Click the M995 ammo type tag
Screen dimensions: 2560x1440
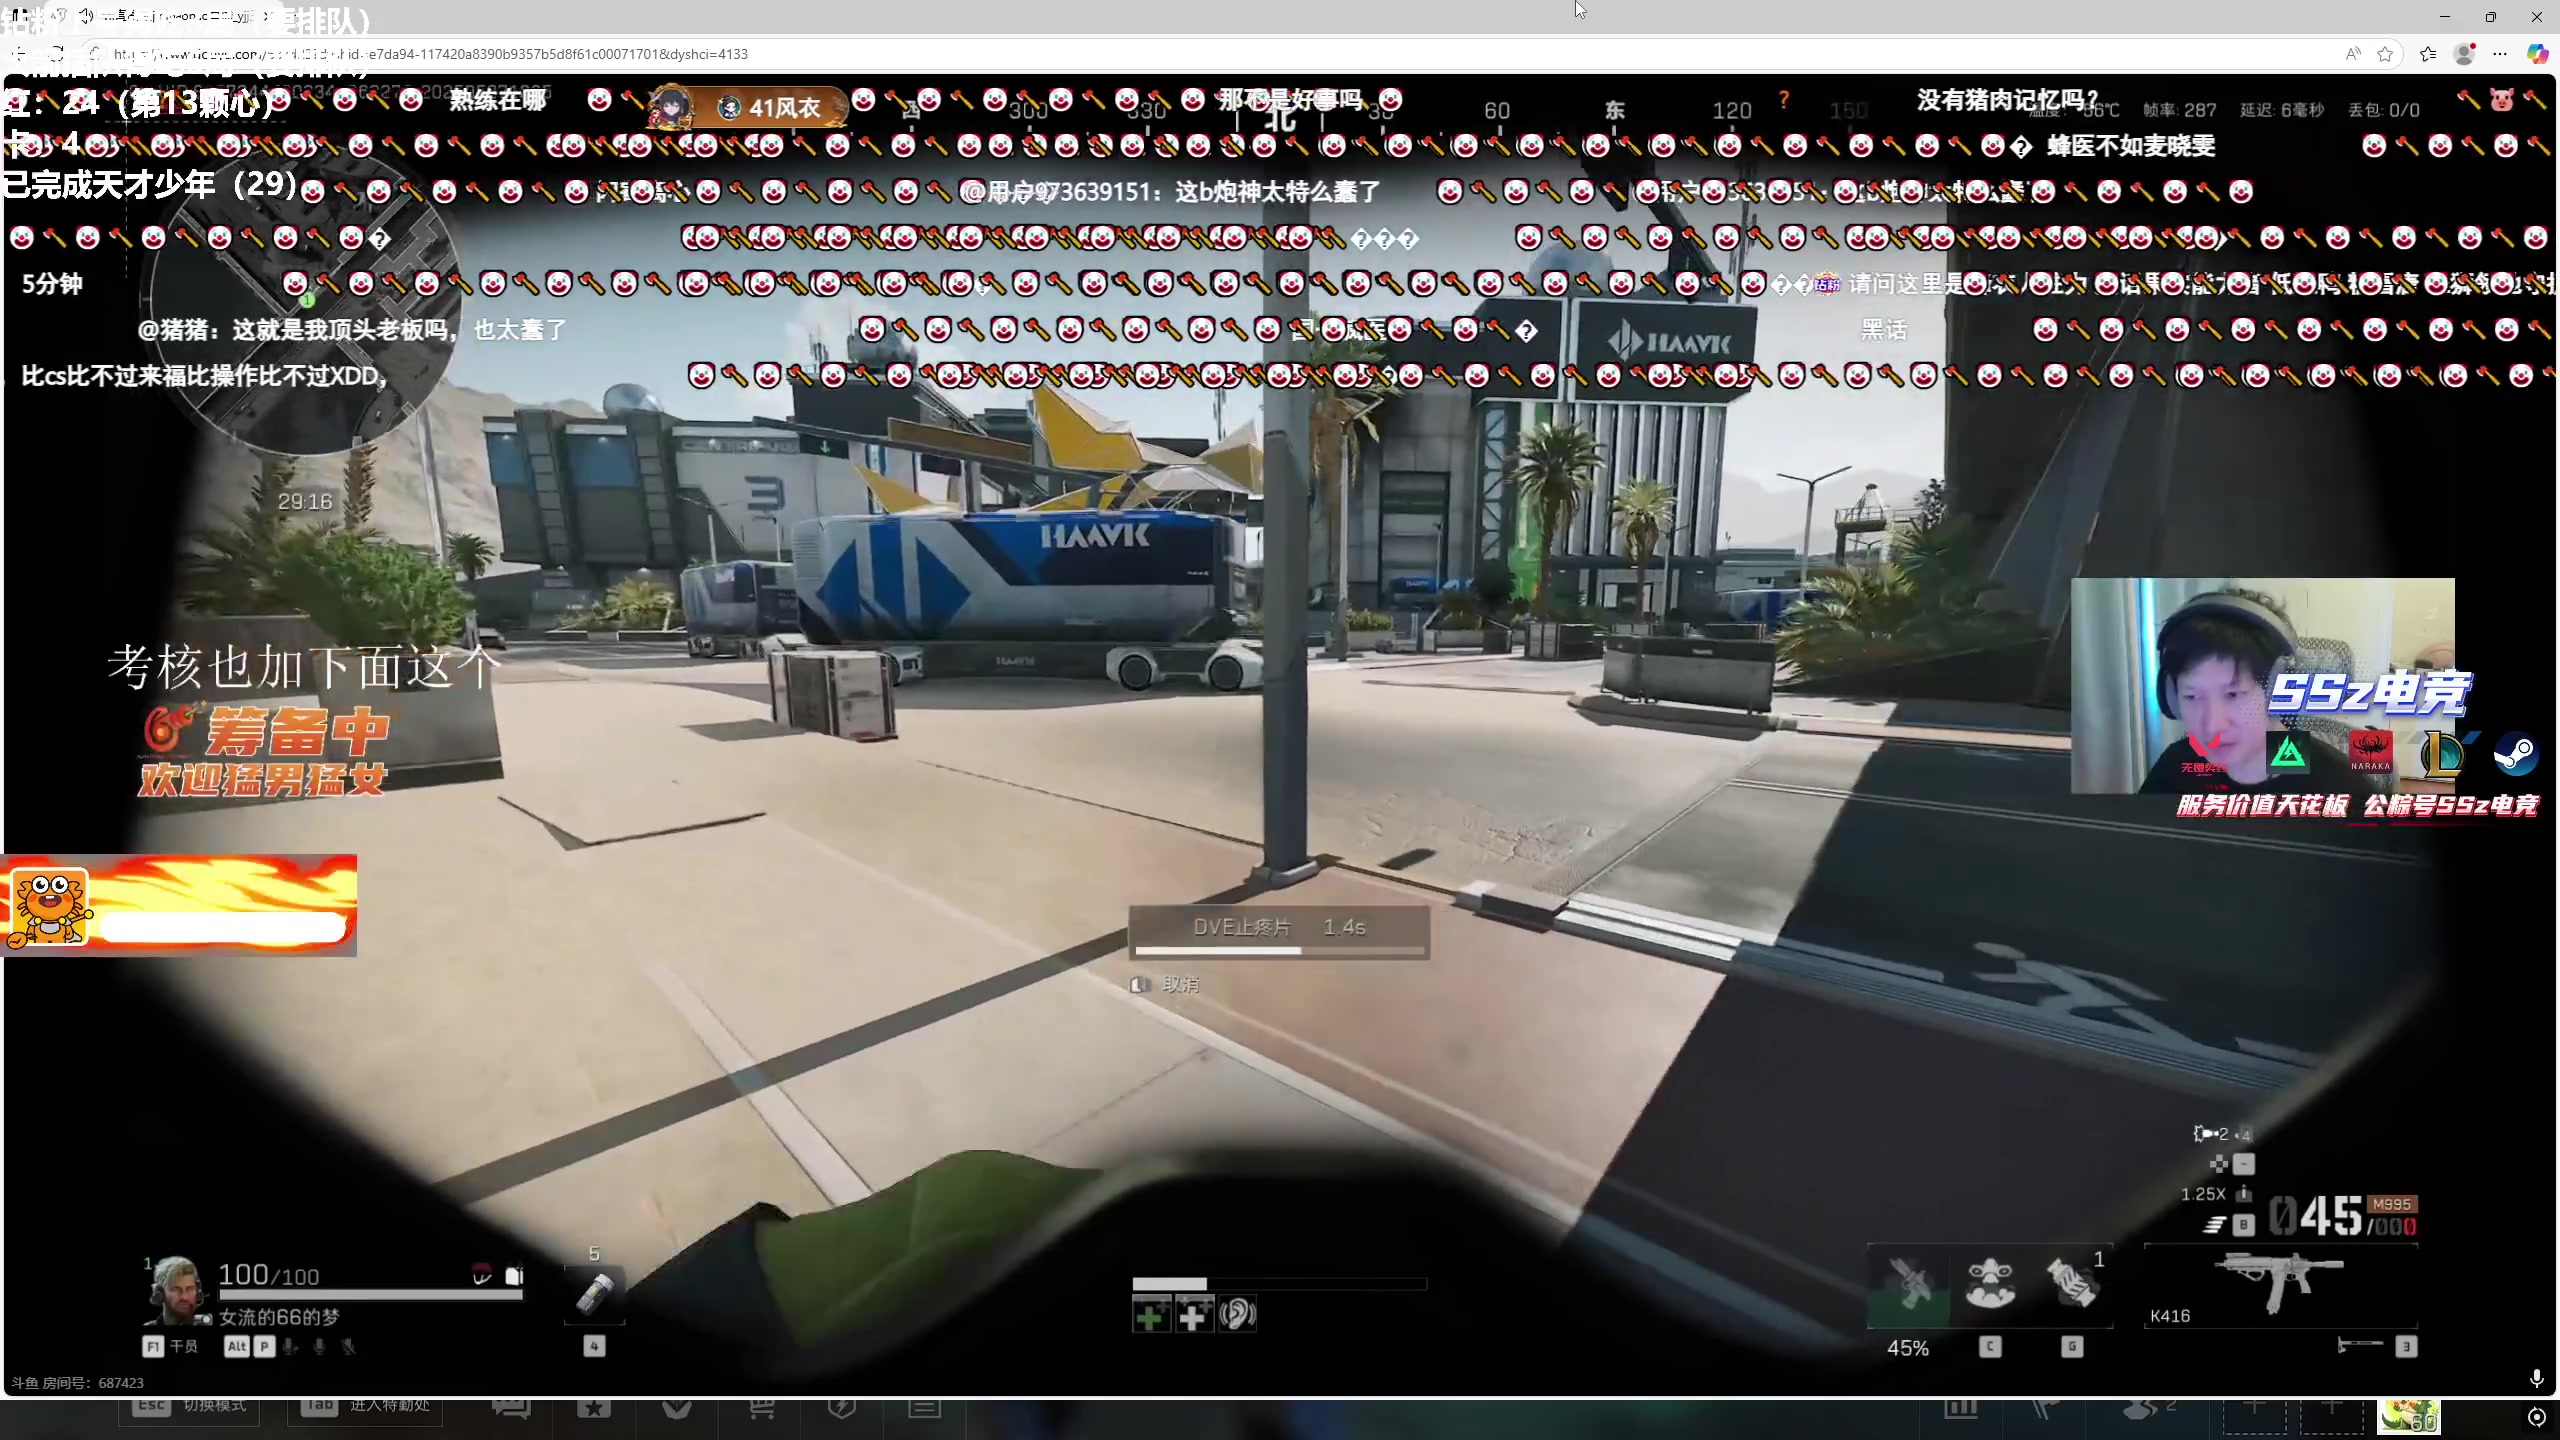click(2392, 1205)
